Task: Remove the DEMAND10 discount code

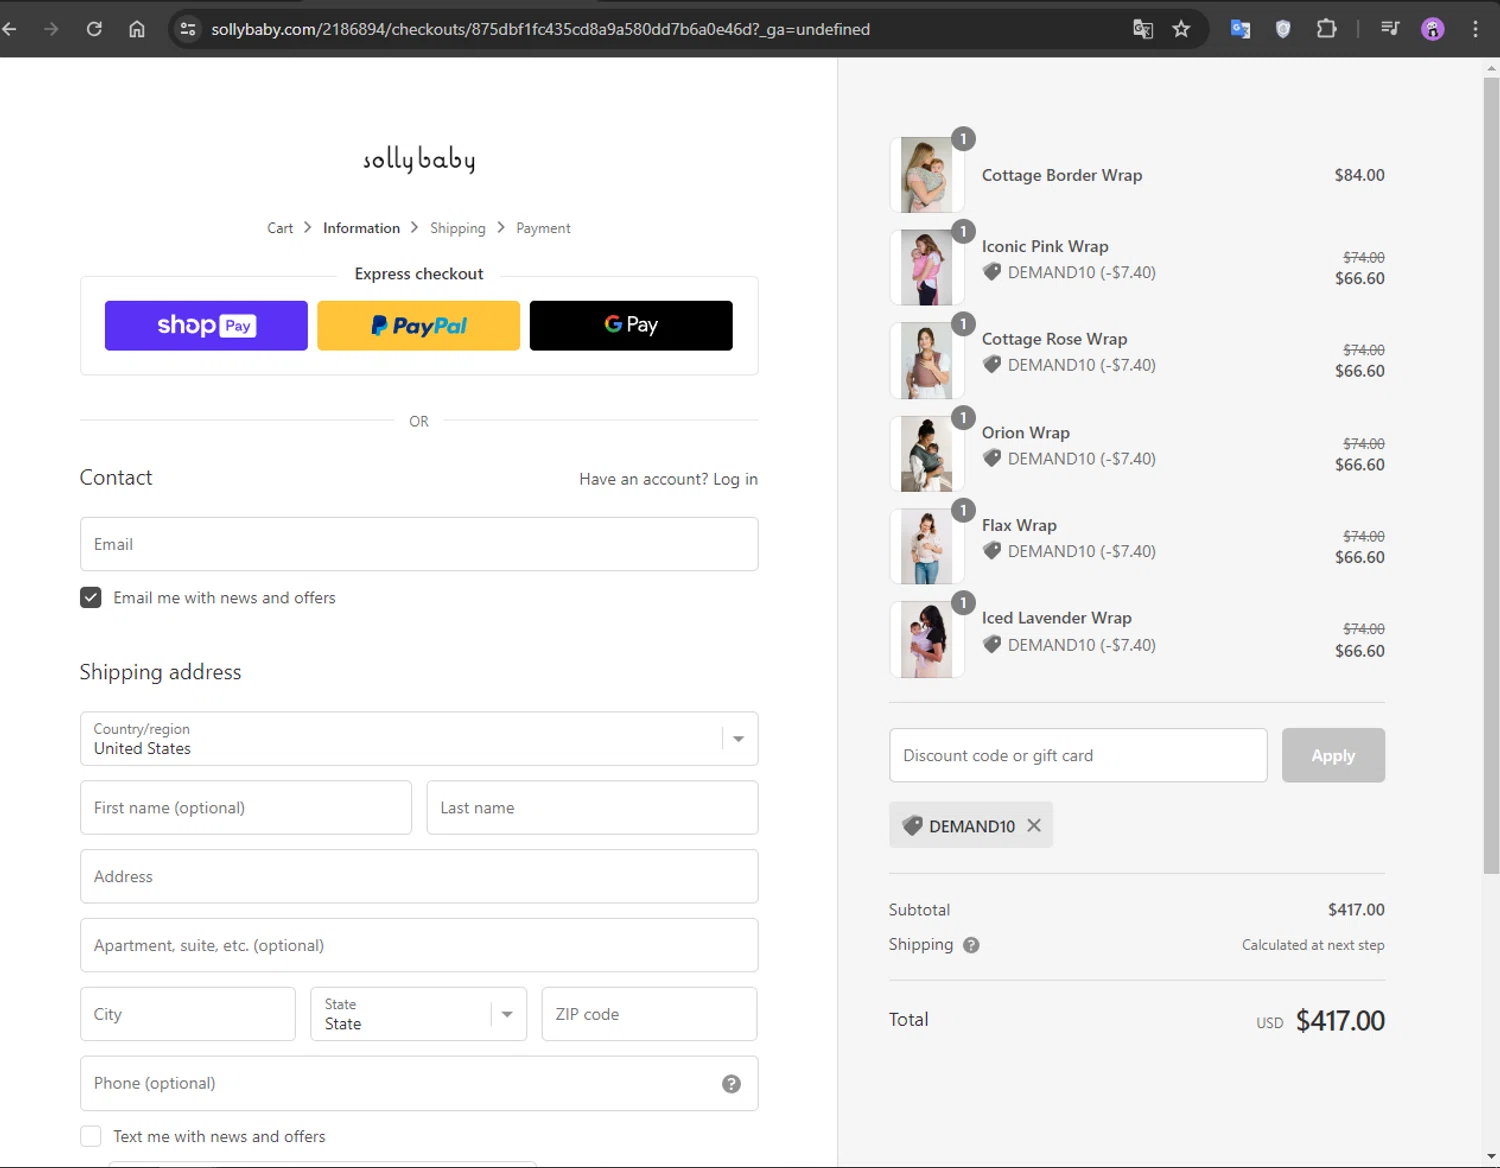Action: coord(1034,825)
